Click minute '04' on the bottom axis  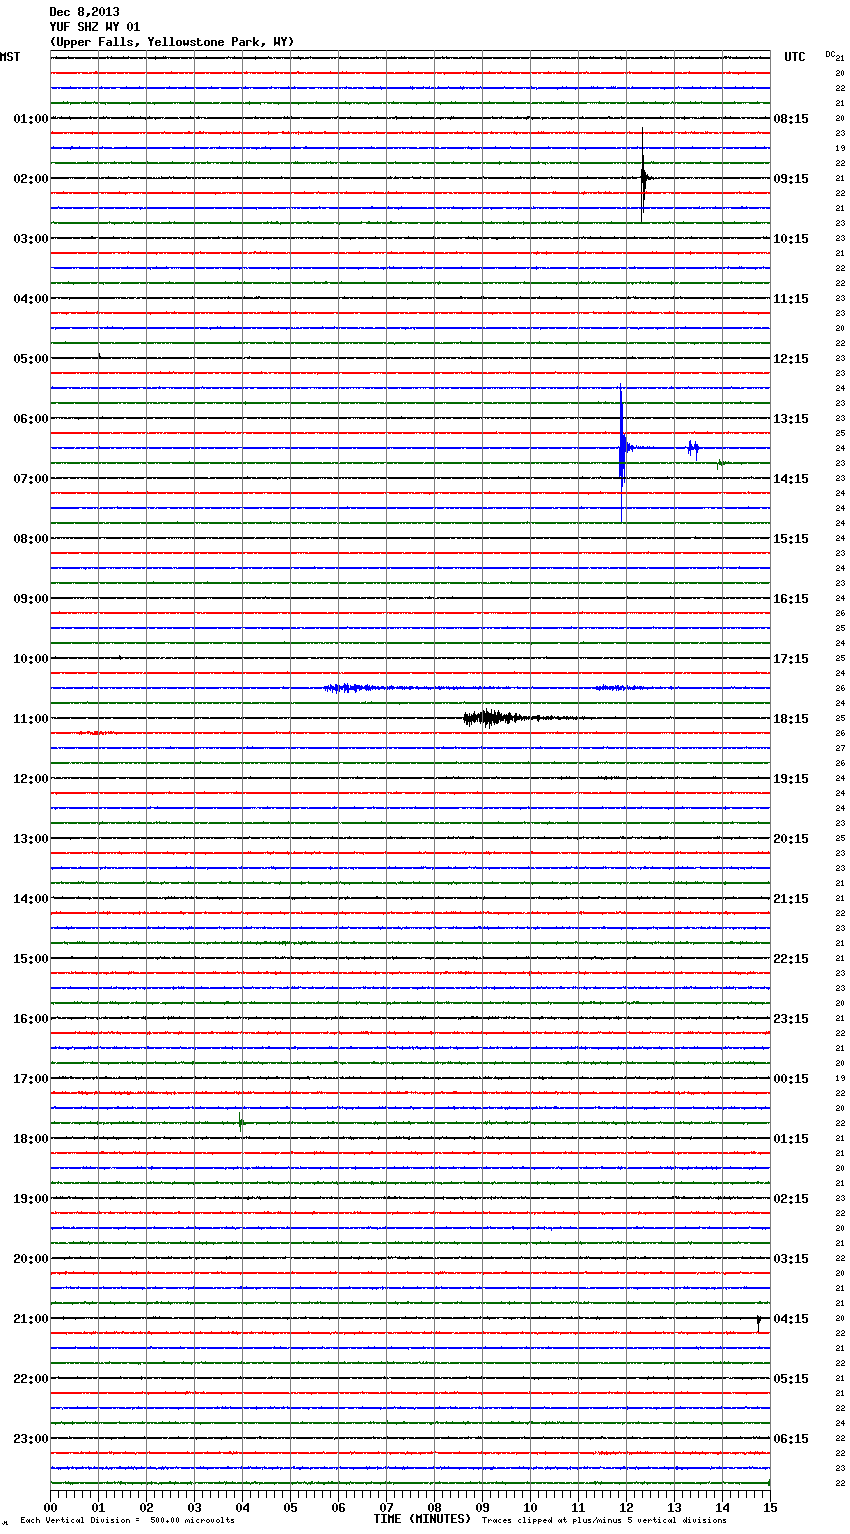(242, 1507)
